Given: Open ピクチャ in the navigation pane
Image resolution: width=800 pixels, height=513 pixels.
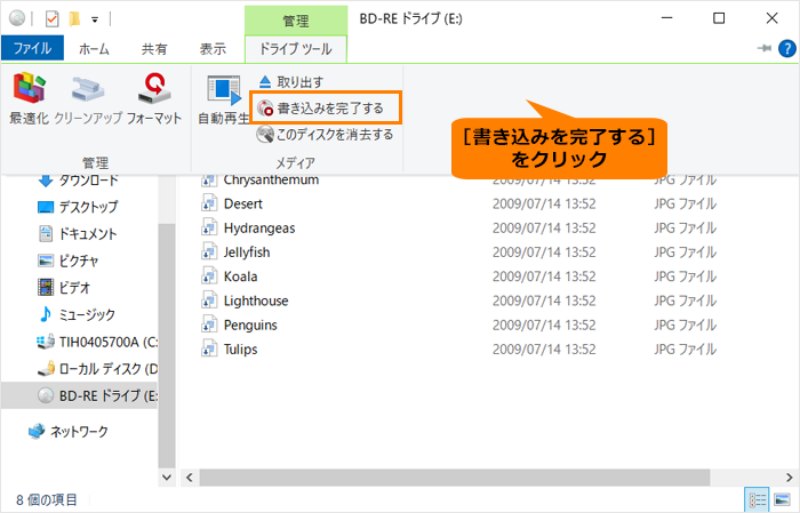Looking at the screenshot, I should [68, 261].
